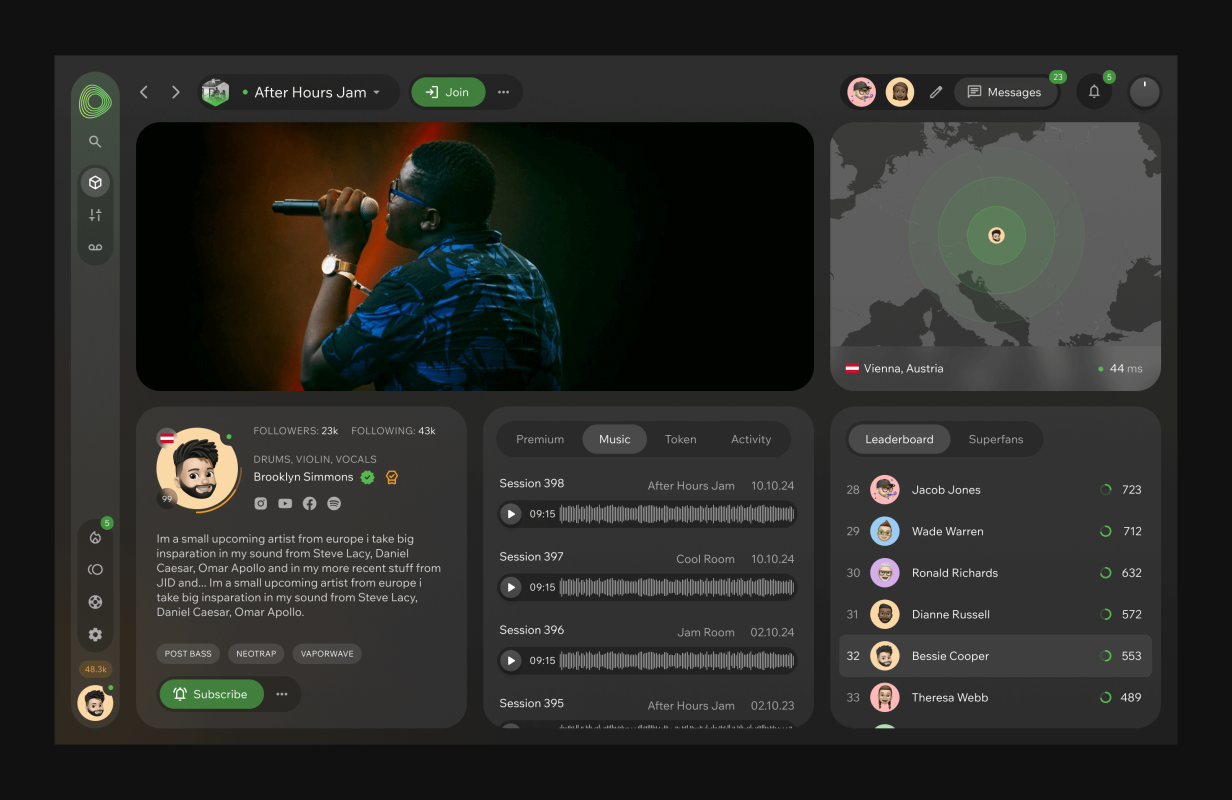Open the settings gear in the sidebar

click(x=95, y=634)
